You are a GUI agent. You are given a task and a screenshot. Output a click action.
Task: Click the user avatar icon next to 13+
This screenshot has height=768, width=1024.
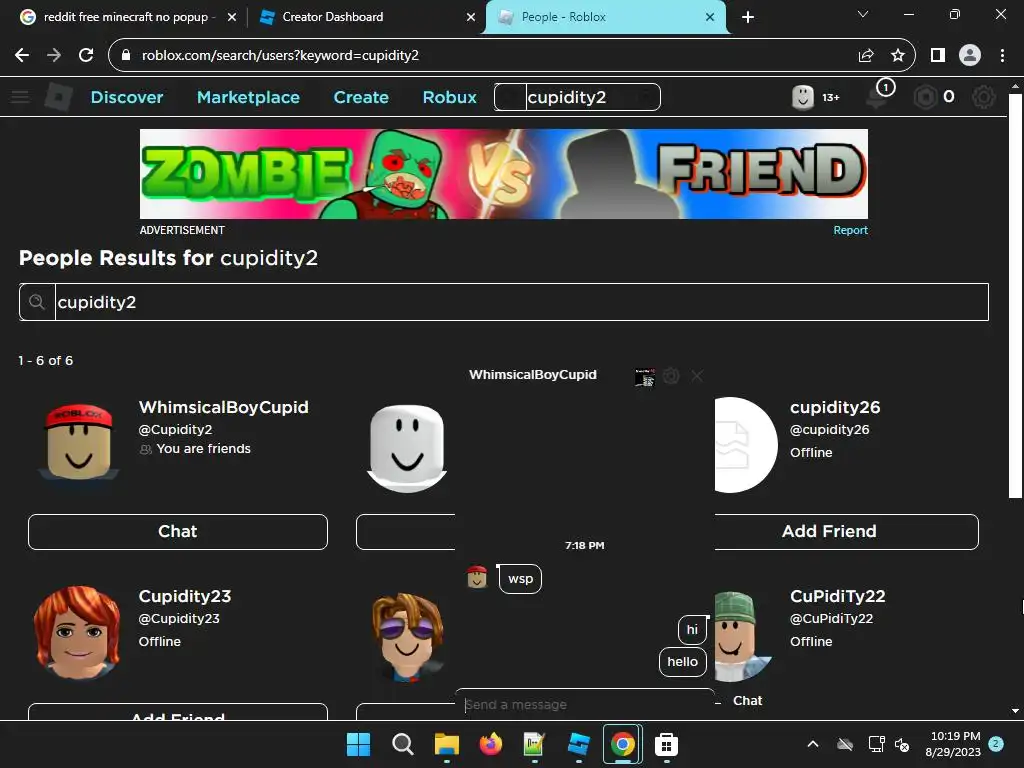tap(803, 97)
